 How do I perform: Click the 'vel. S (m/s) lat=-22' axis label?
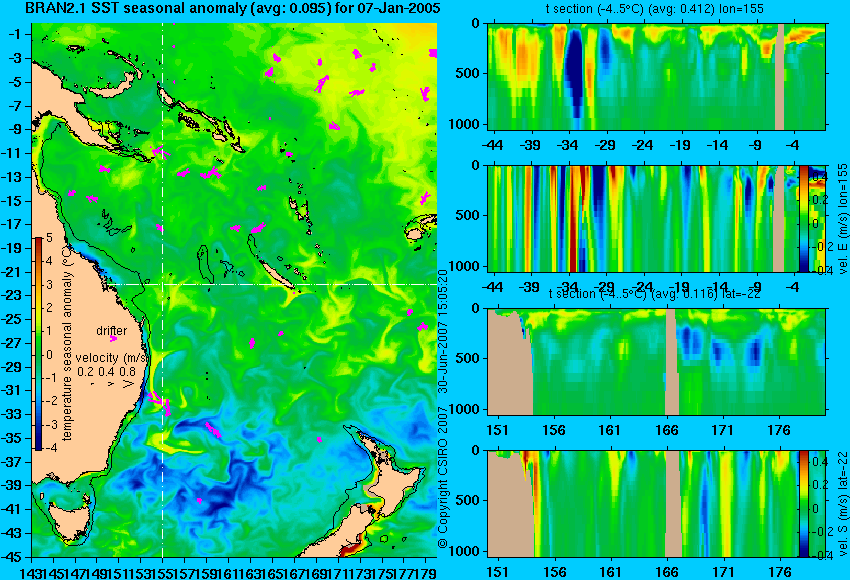click(x=842, y=504)
